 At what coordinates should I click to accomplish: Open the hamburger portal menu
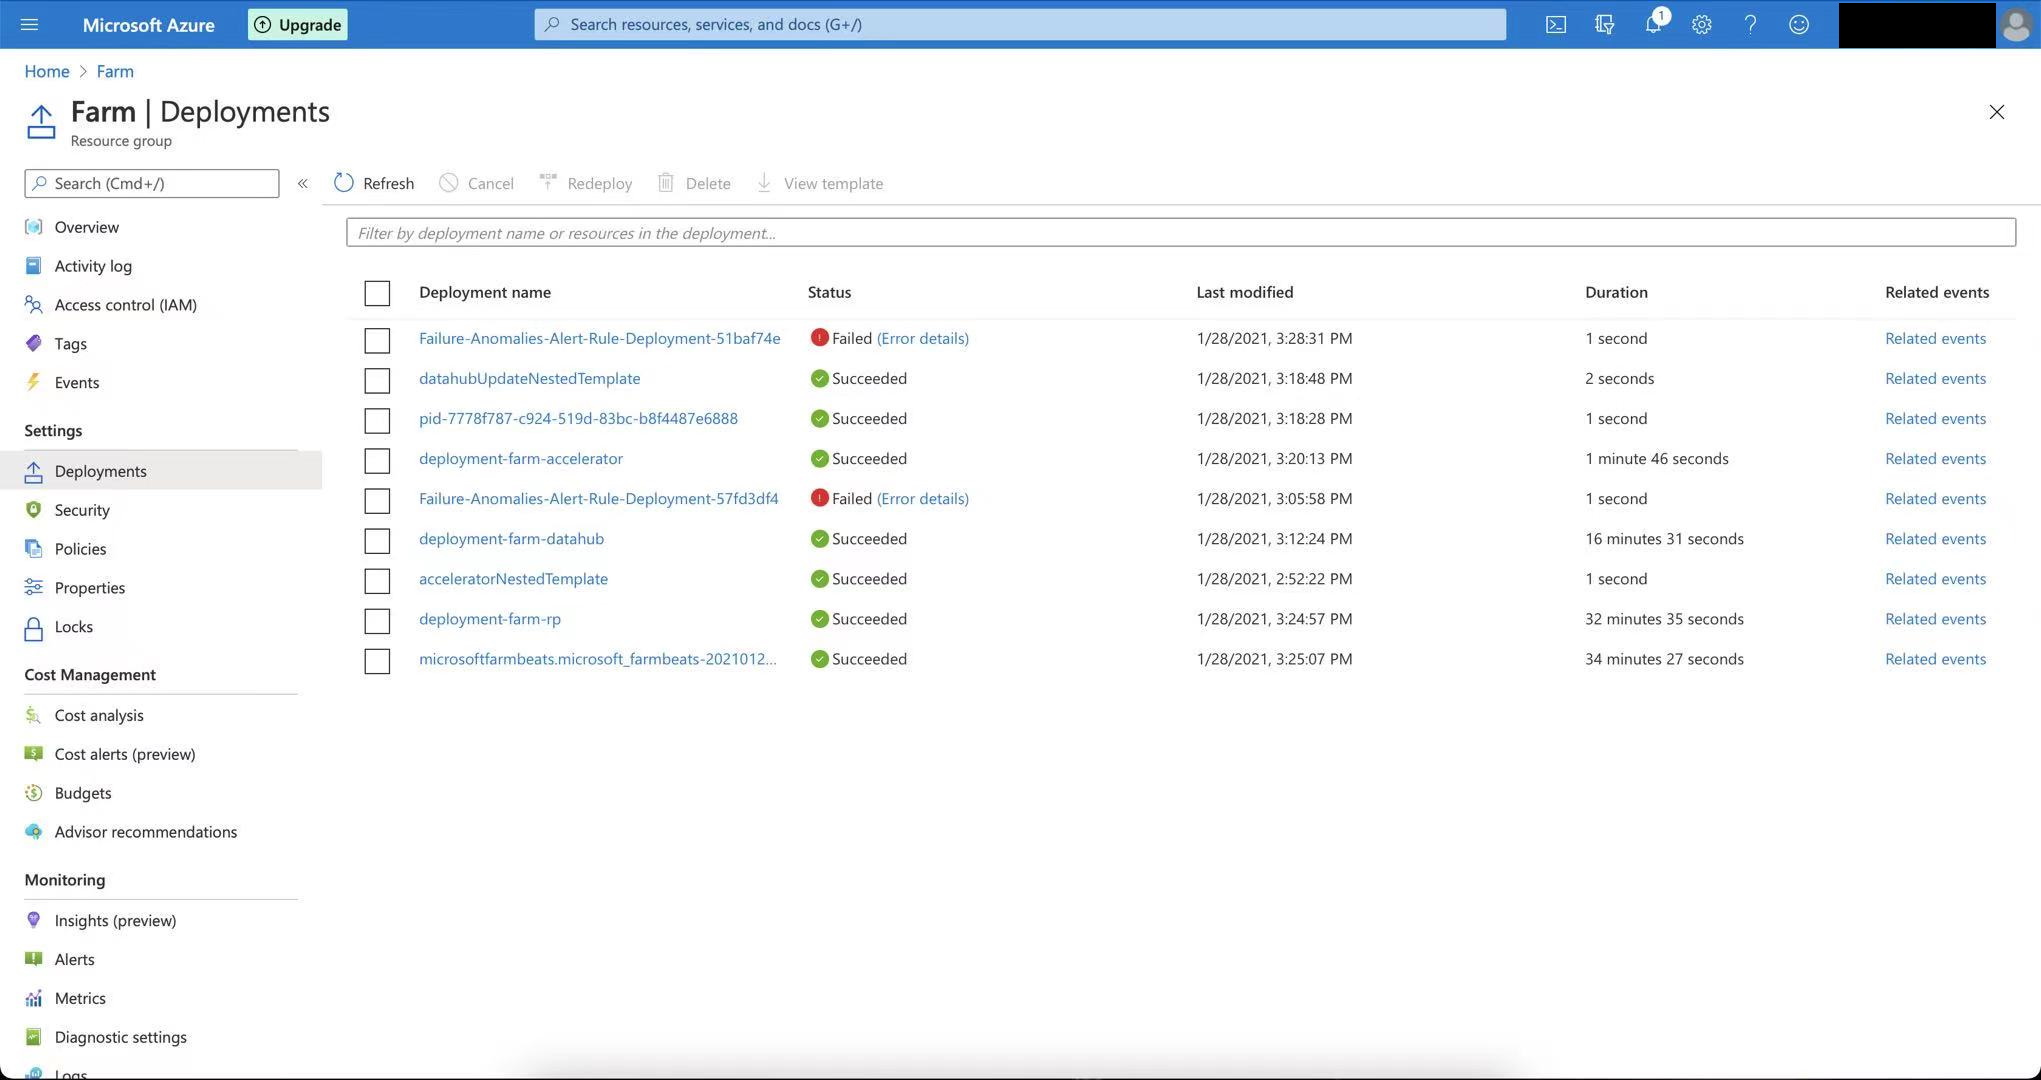(x=29, y=25)
